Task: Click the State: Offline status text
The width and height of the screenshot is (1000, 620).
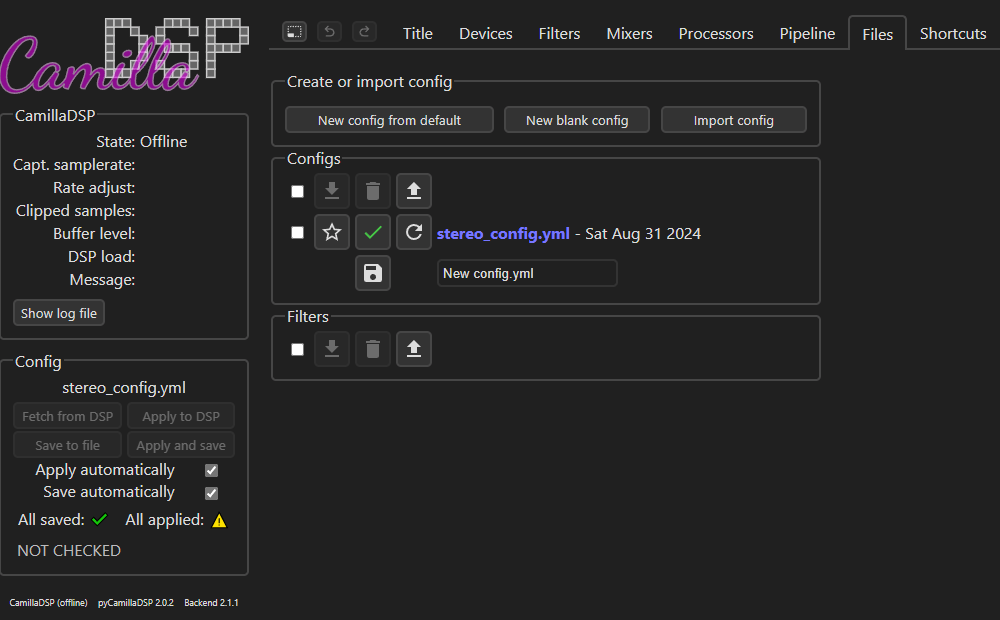Action: point(142,142)
